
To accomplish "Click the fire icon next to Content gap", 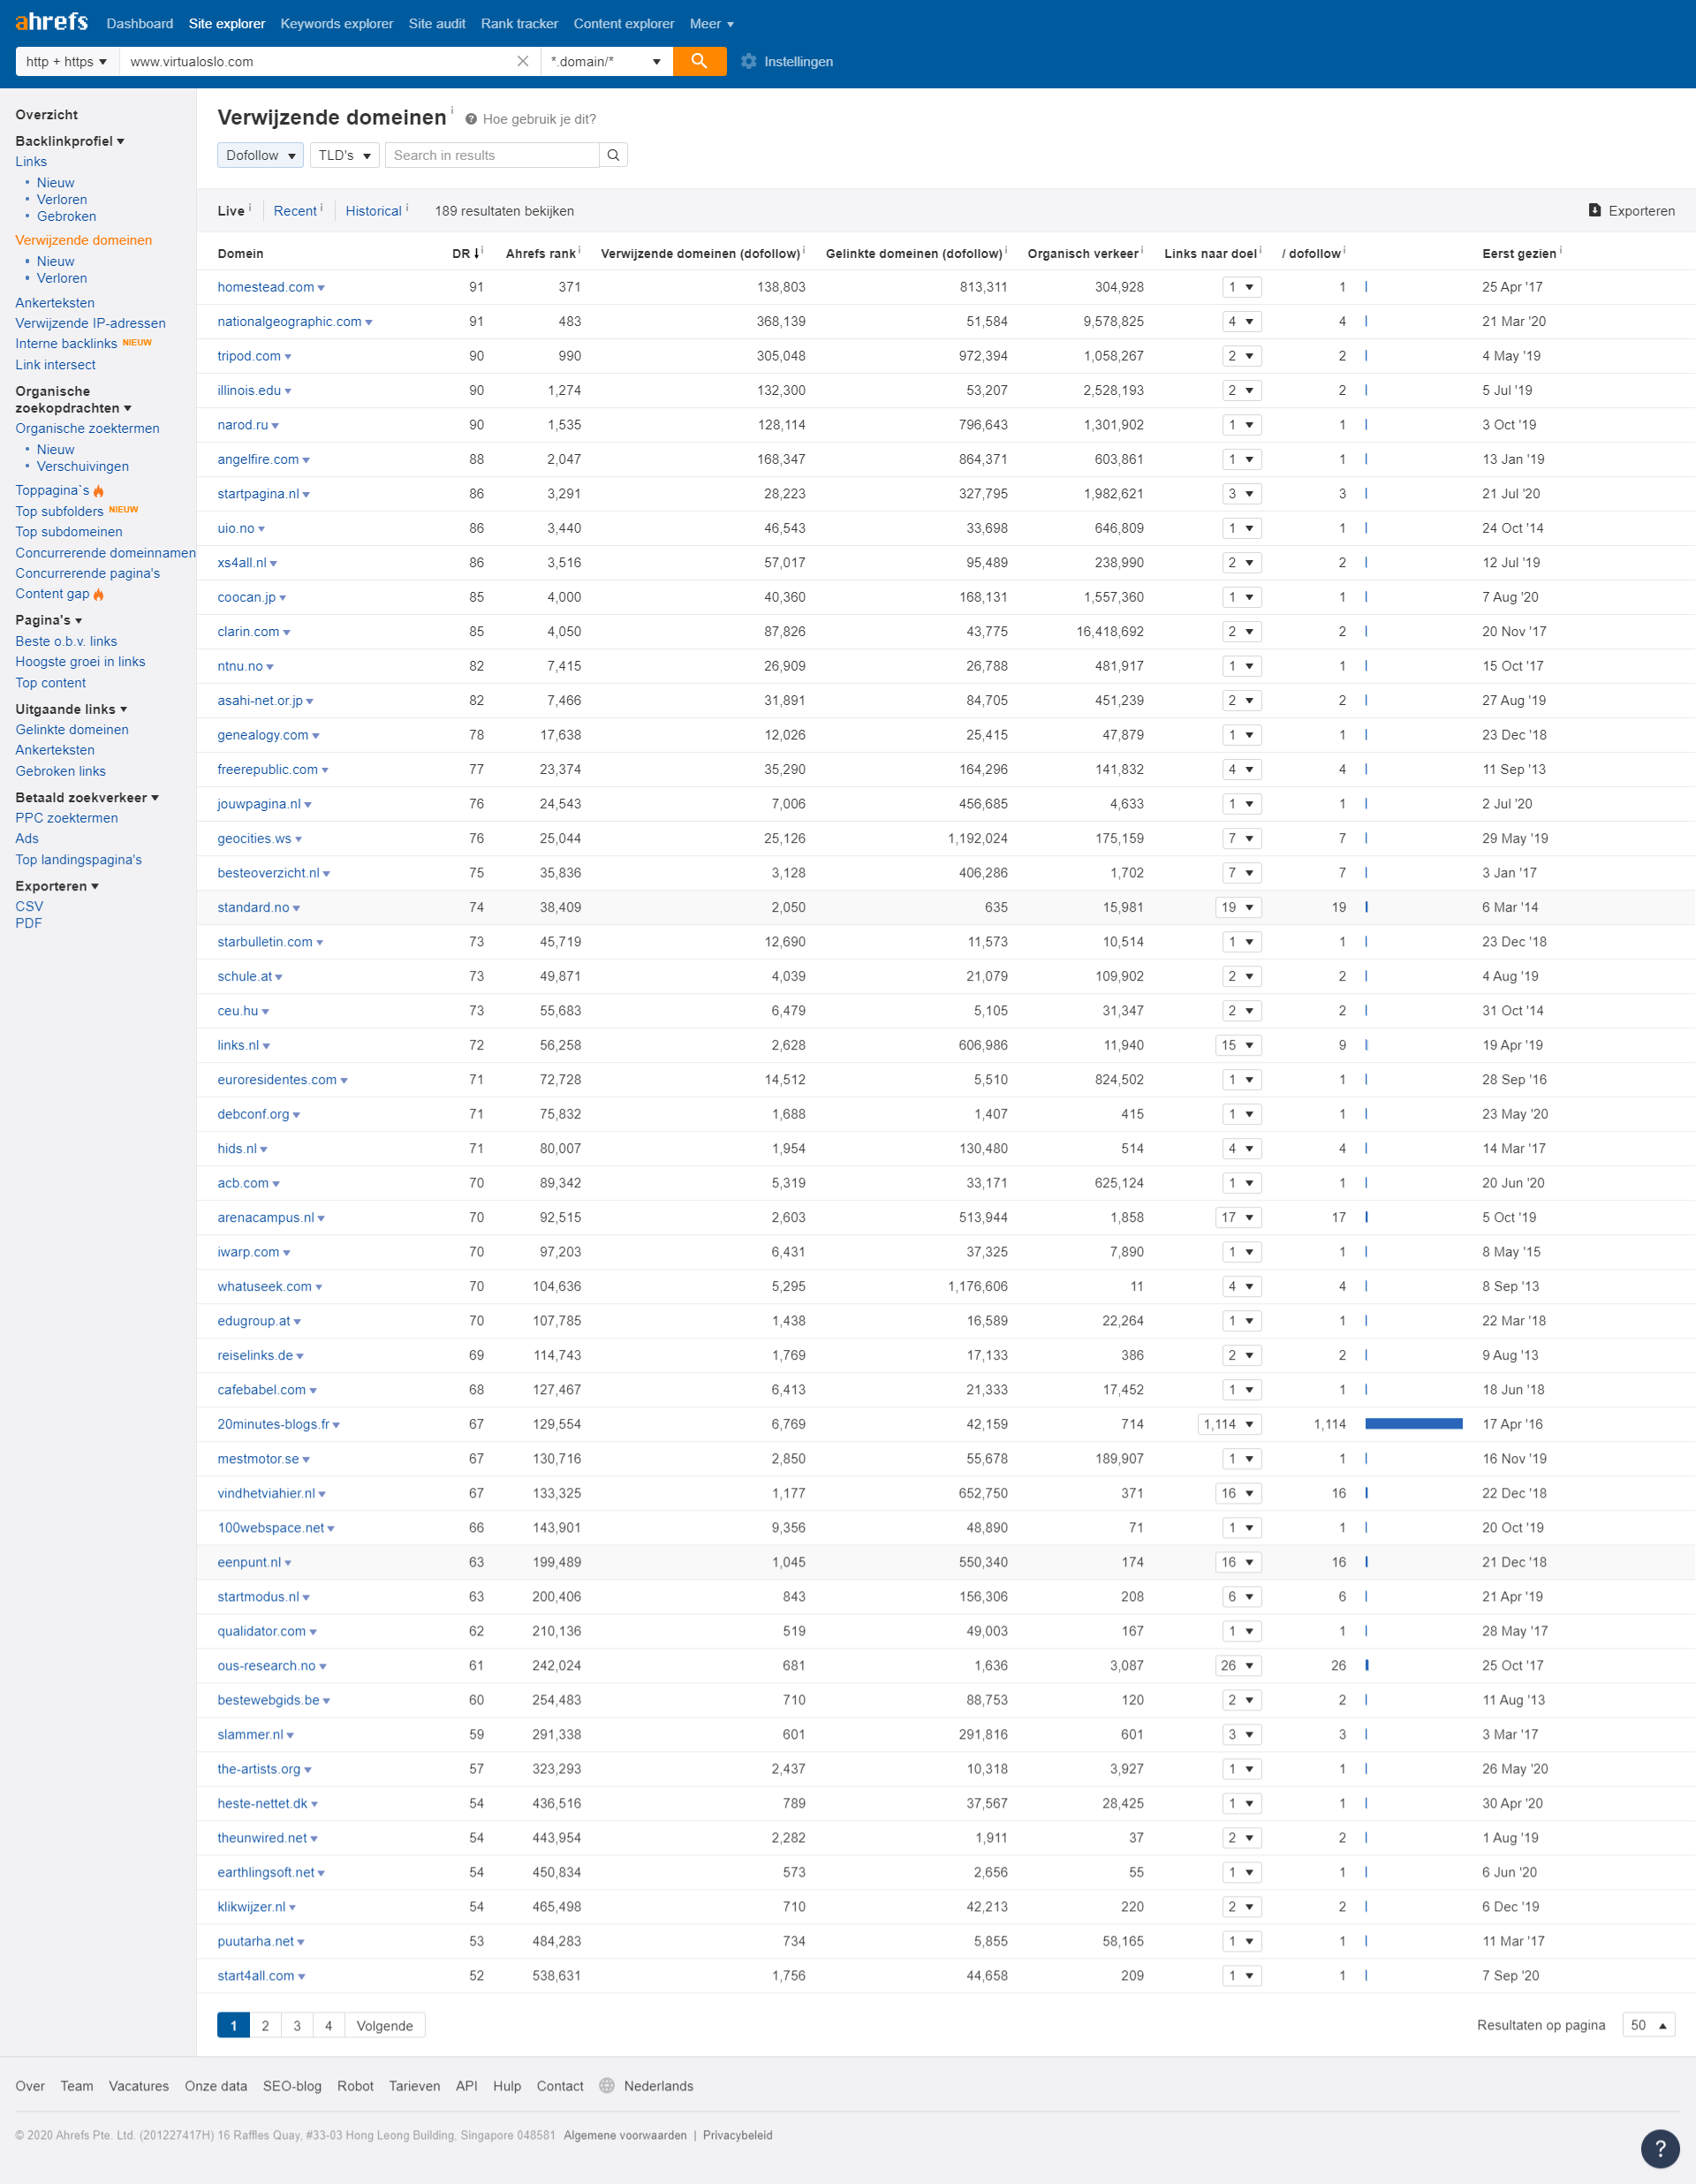I will [98, 594].
